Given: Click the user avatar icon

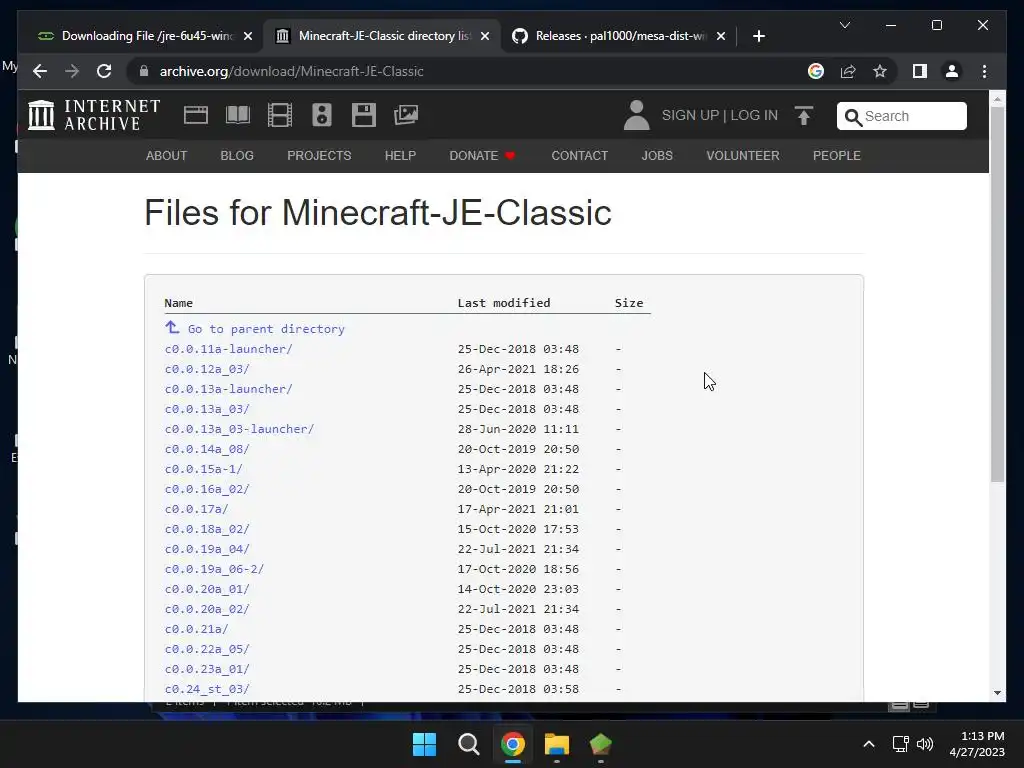Looking at the screenshot, I should click(x=636, y=115).
